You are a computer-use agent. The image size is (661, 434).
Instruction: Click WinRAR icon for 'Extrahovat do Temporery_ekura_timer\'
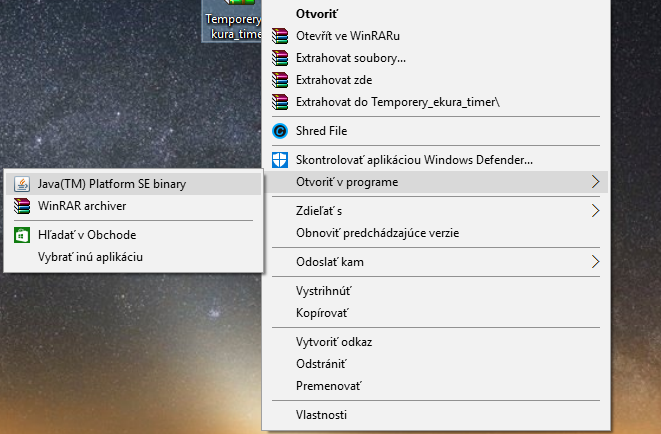click(279, 101)
